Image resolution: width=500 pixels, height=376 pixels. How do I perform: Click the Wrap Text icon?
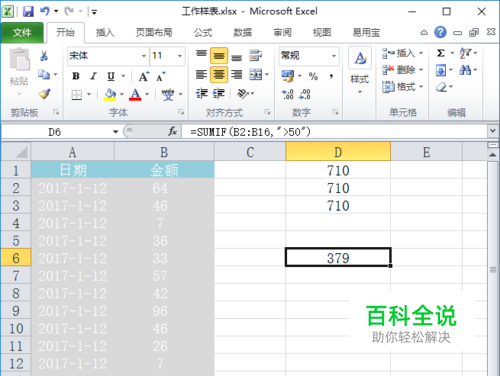coord(256,55)
